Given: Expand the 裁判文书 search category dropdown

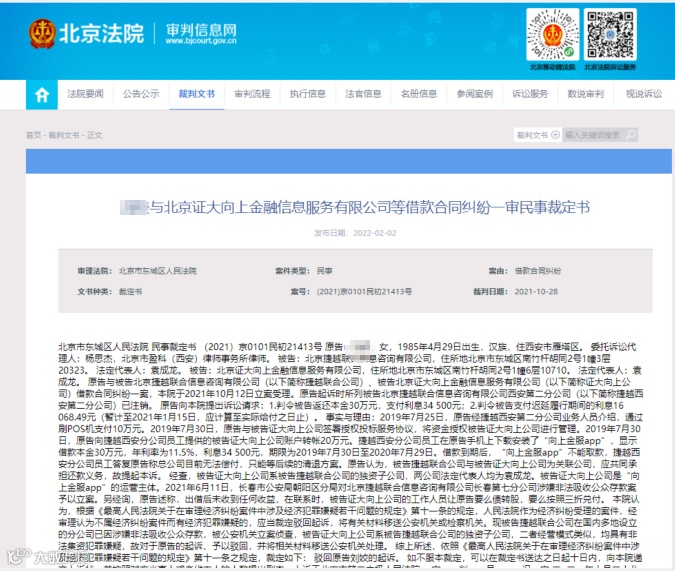Looking at the screenshot, I should click(x=538, y=135).
